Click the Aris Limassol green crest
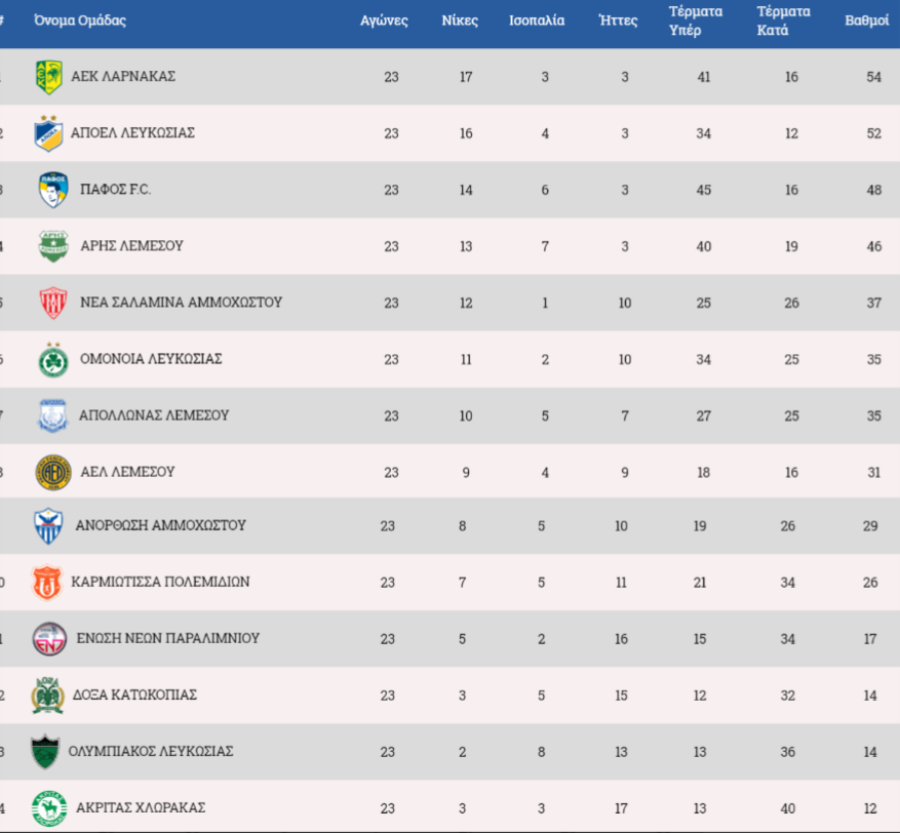The image size is (900, 833). pyautogui.click(x=53, y=246)
